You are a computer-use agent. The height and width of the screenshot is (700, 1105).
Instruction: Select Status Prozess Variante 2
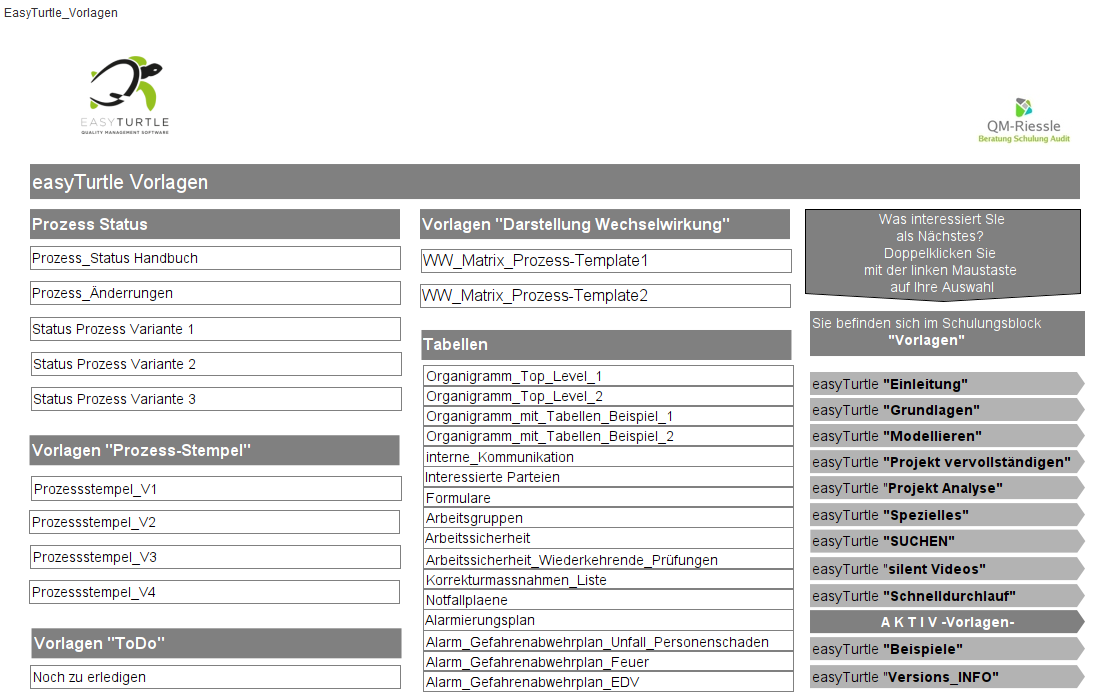tap(216, 364)
